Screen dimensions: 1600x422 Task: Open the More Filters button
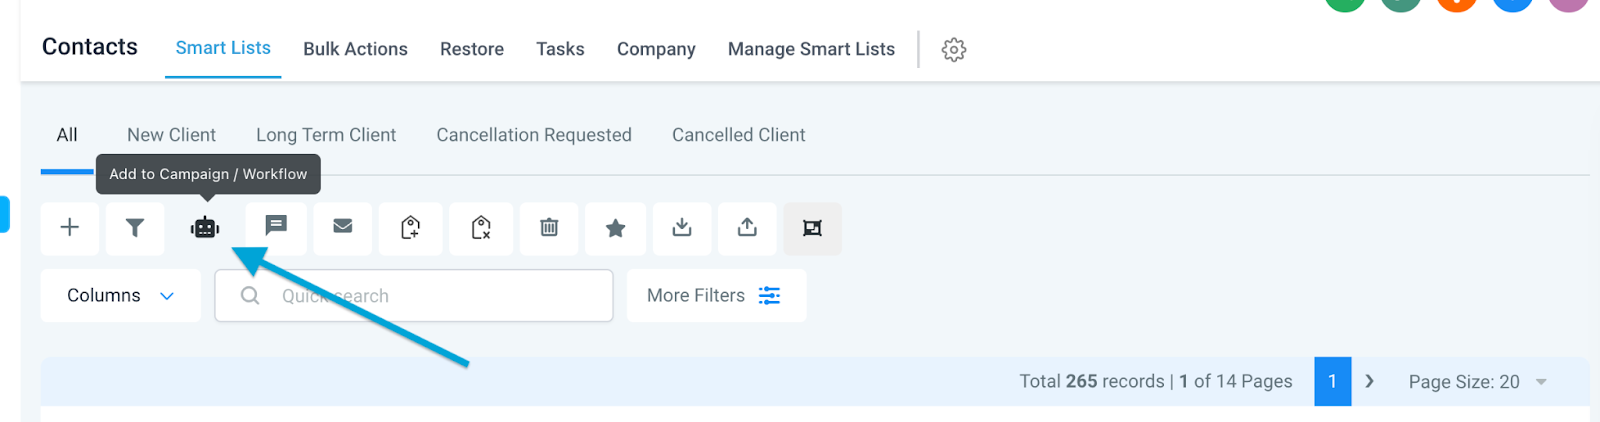[716, 296]
